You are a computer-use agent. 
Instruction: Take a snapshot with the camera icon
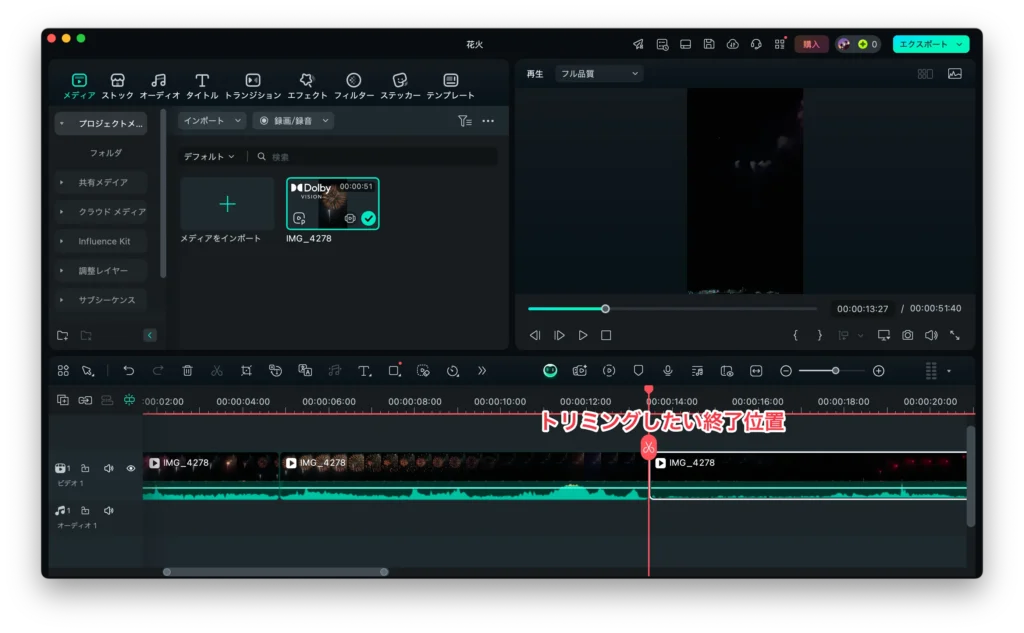coord(907,336)
